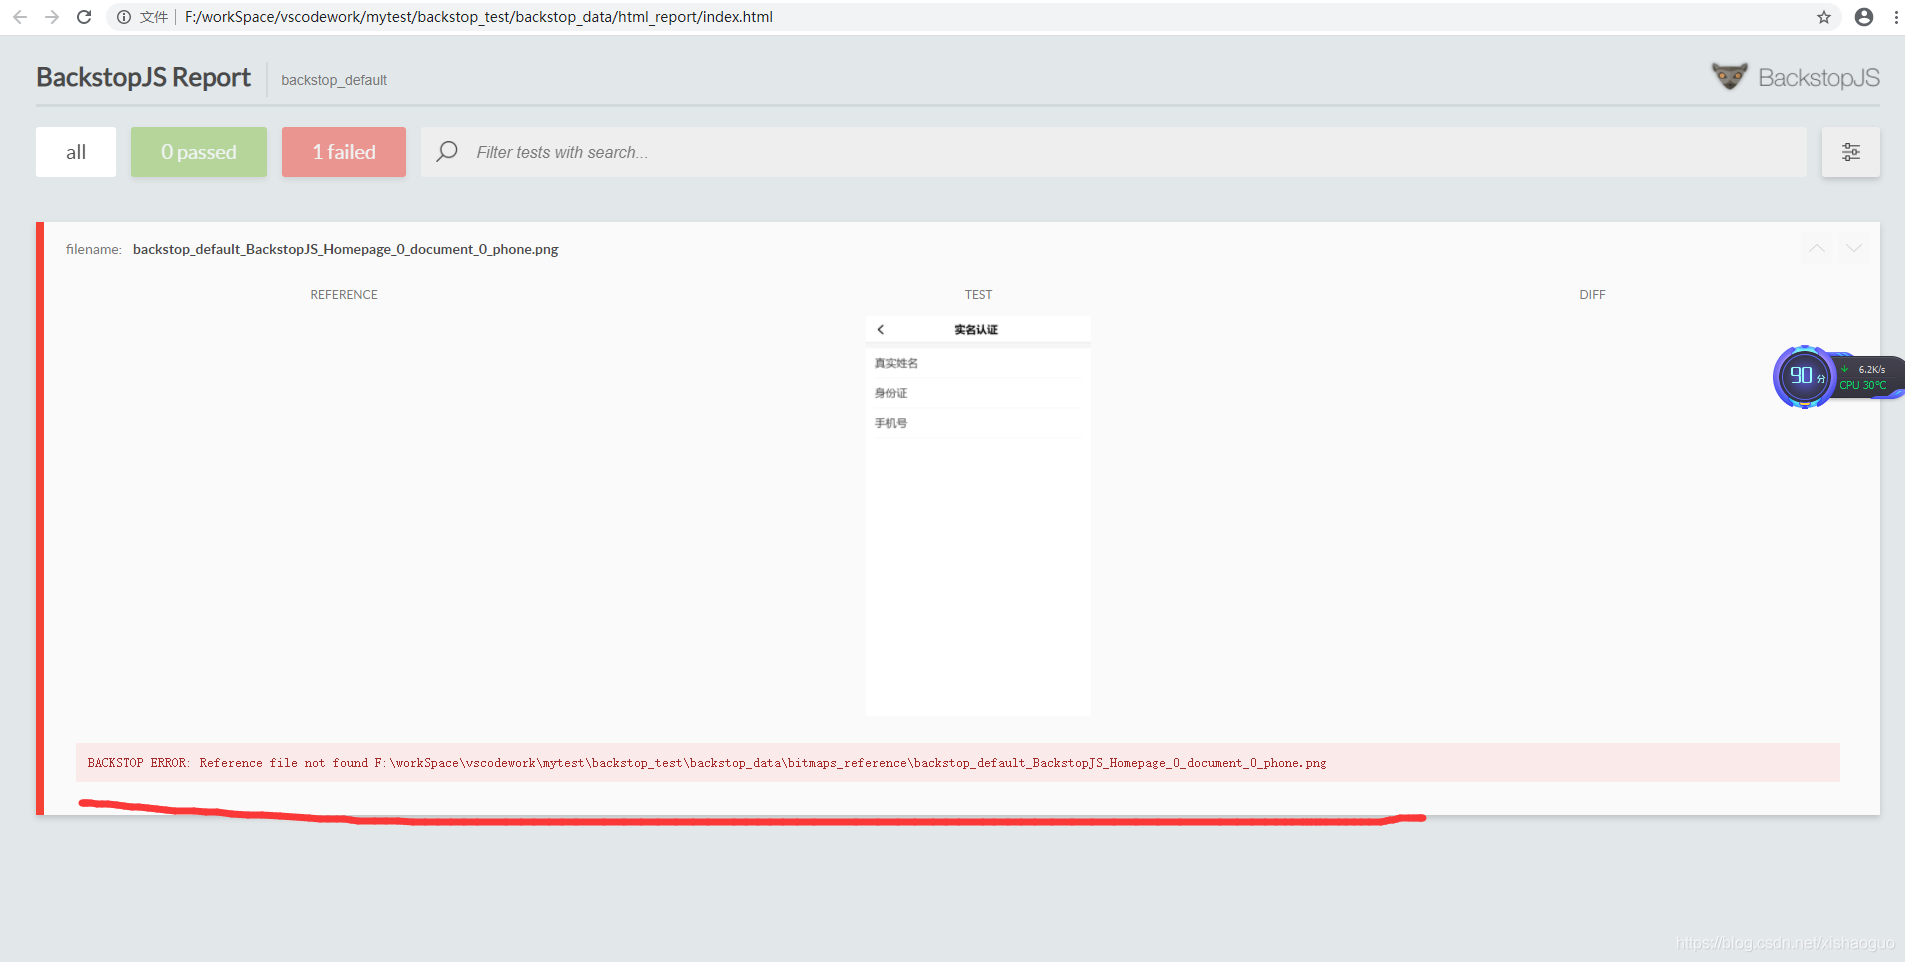The width and height of the screenshot is (1905, 962).
Task: Click the '身份证' row in test image
Action: tap(978, 393)
